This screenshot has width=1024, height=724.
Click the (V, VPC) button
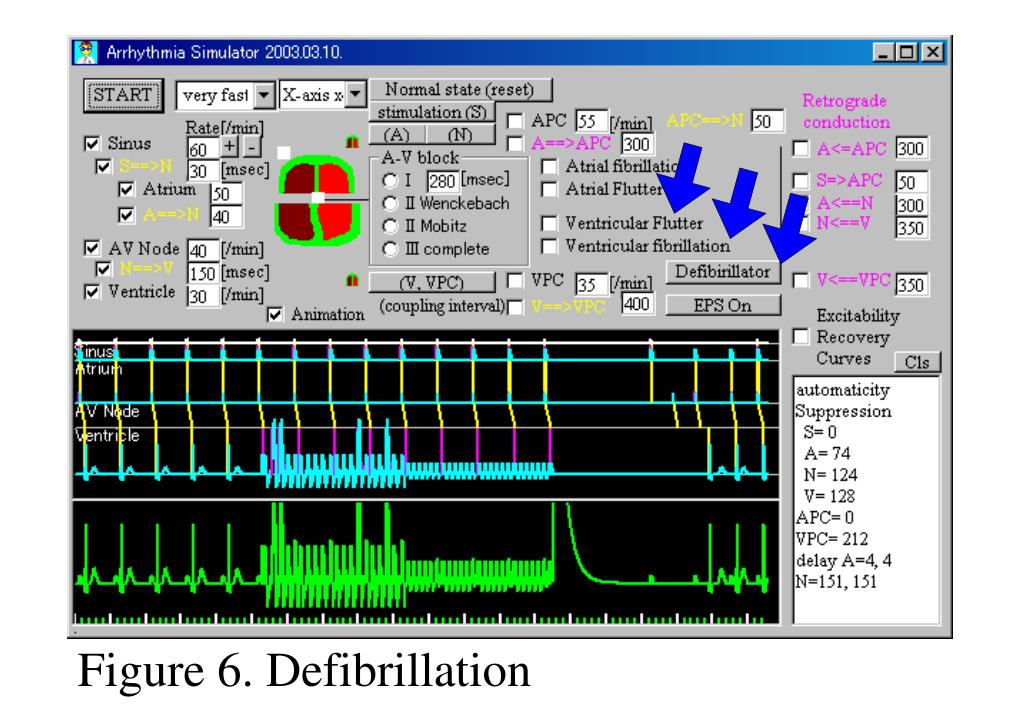[432, 282]
